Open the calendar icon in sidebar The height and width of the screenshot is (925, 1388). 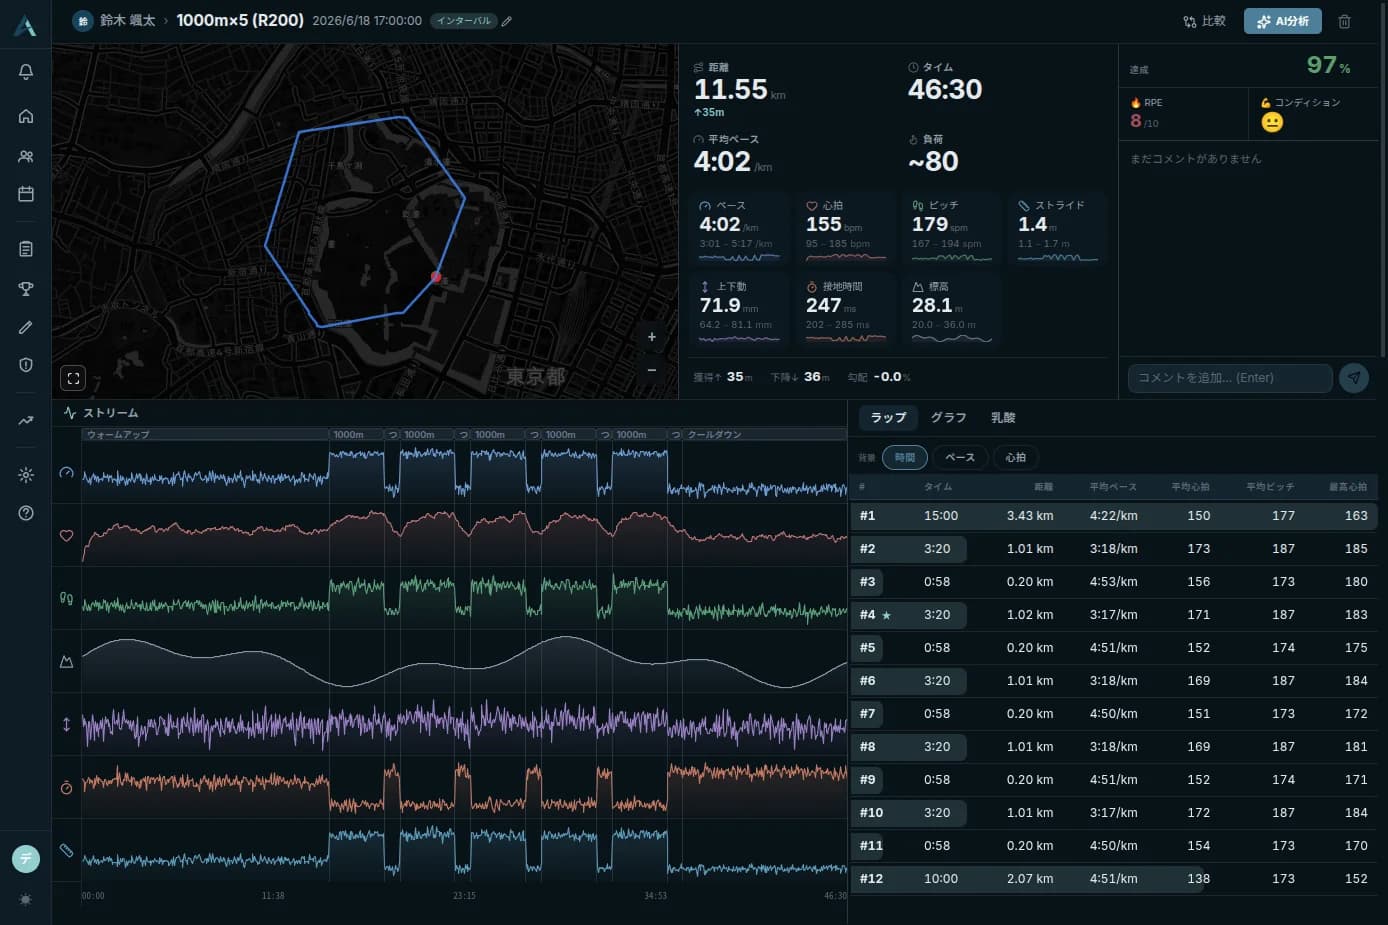coord(26,194)
